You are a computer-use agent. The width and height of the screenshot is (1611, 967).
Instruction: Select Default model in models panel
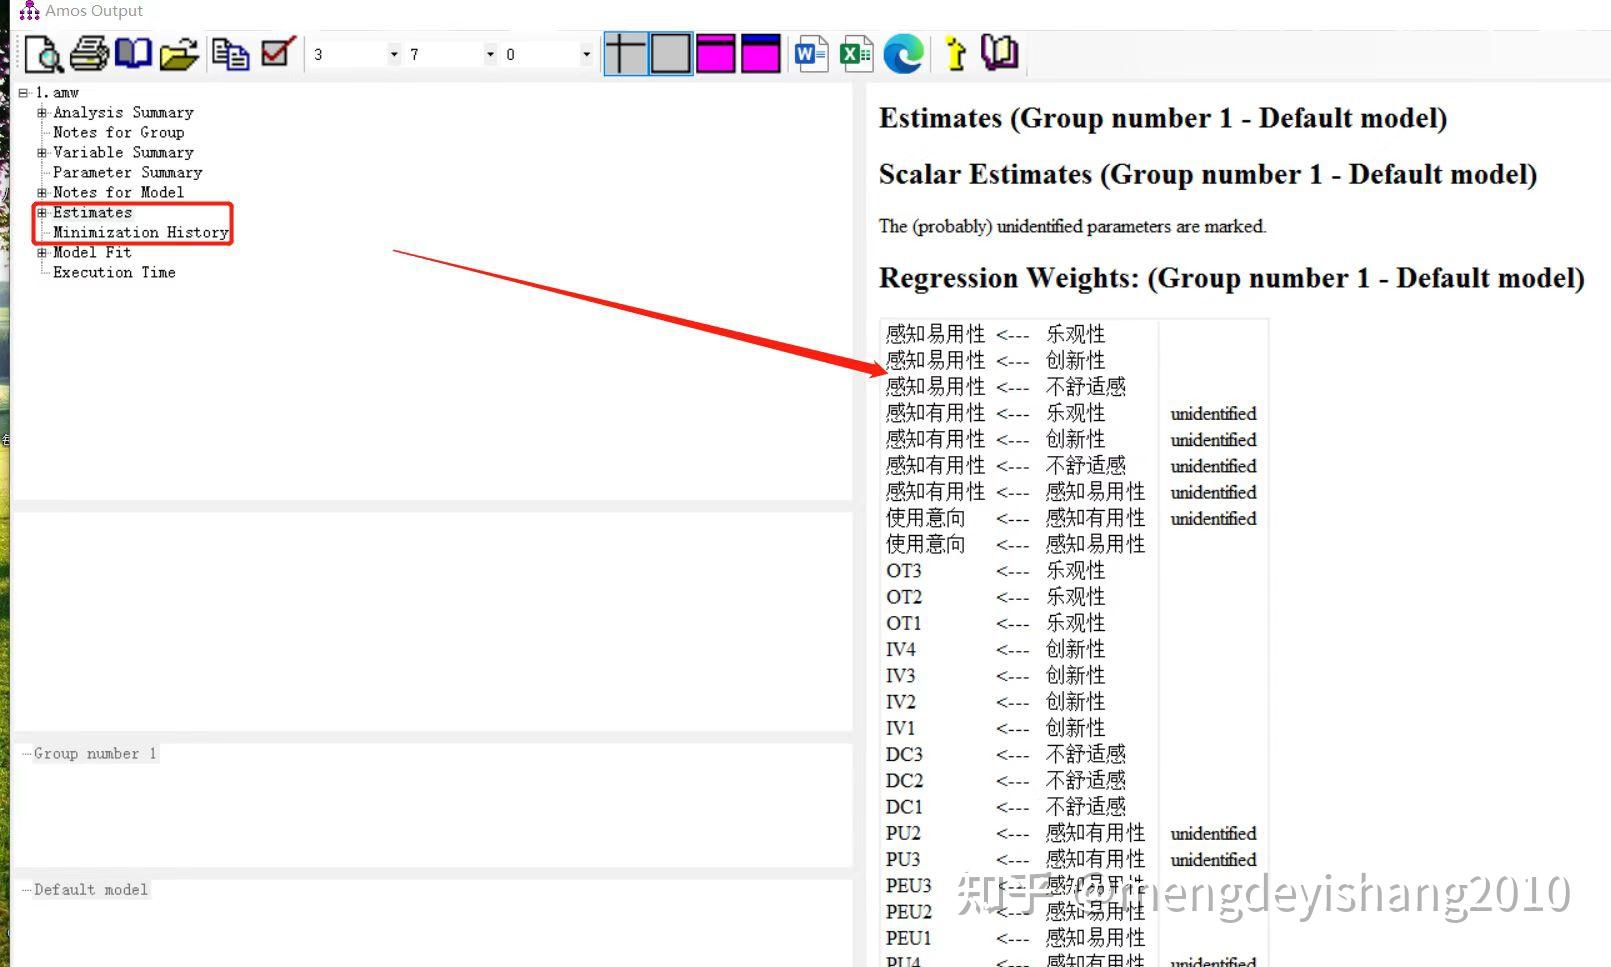click(x=90, y=889)
